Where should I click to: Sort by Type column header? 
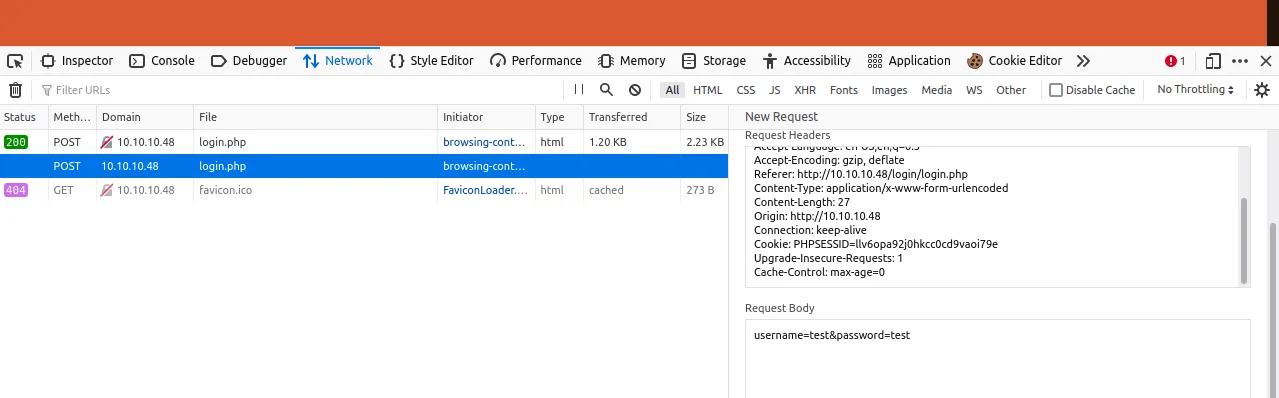click(559, 117)
